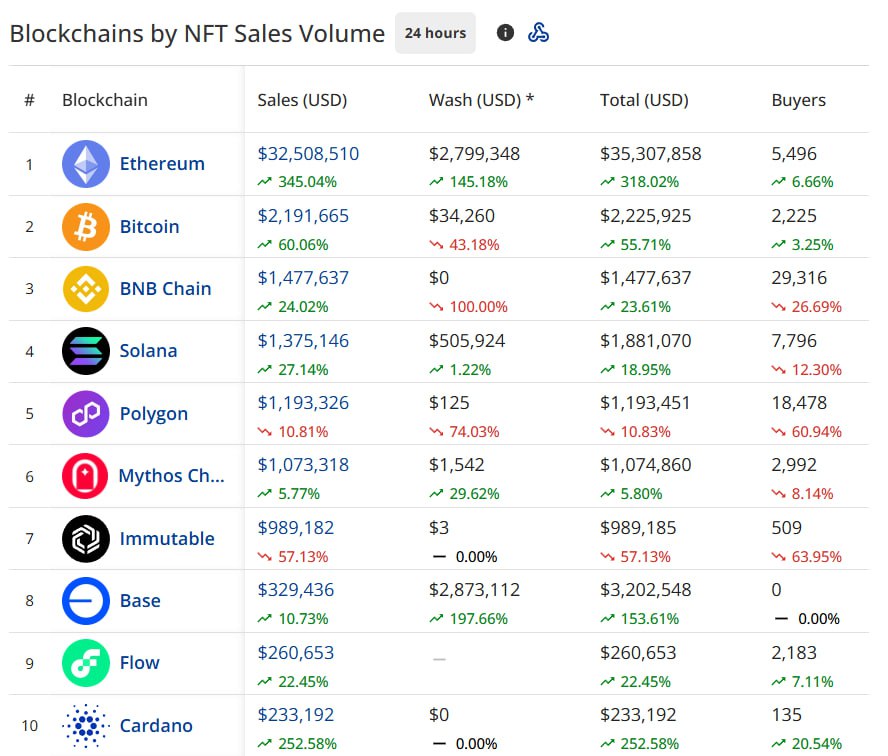Viewport: 888px width, 756px height.
Task: Sort by the Total (USD) column header
Action: point(644,100)
